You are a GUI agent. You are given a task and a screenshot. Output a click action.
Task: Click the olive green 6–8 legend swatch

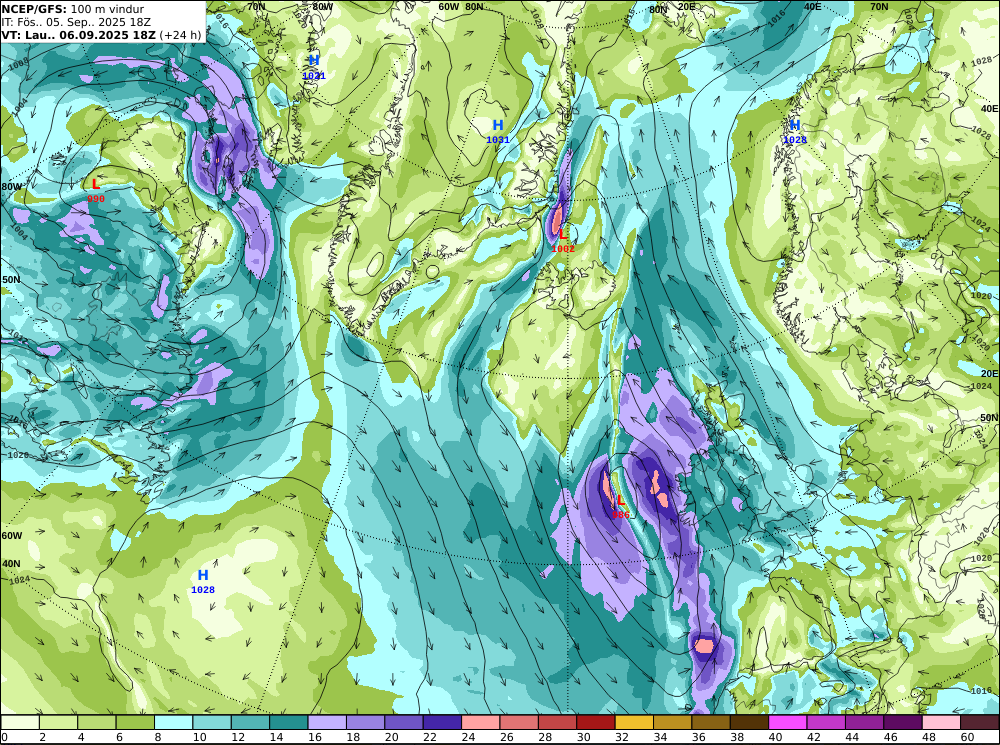(135, 722)
